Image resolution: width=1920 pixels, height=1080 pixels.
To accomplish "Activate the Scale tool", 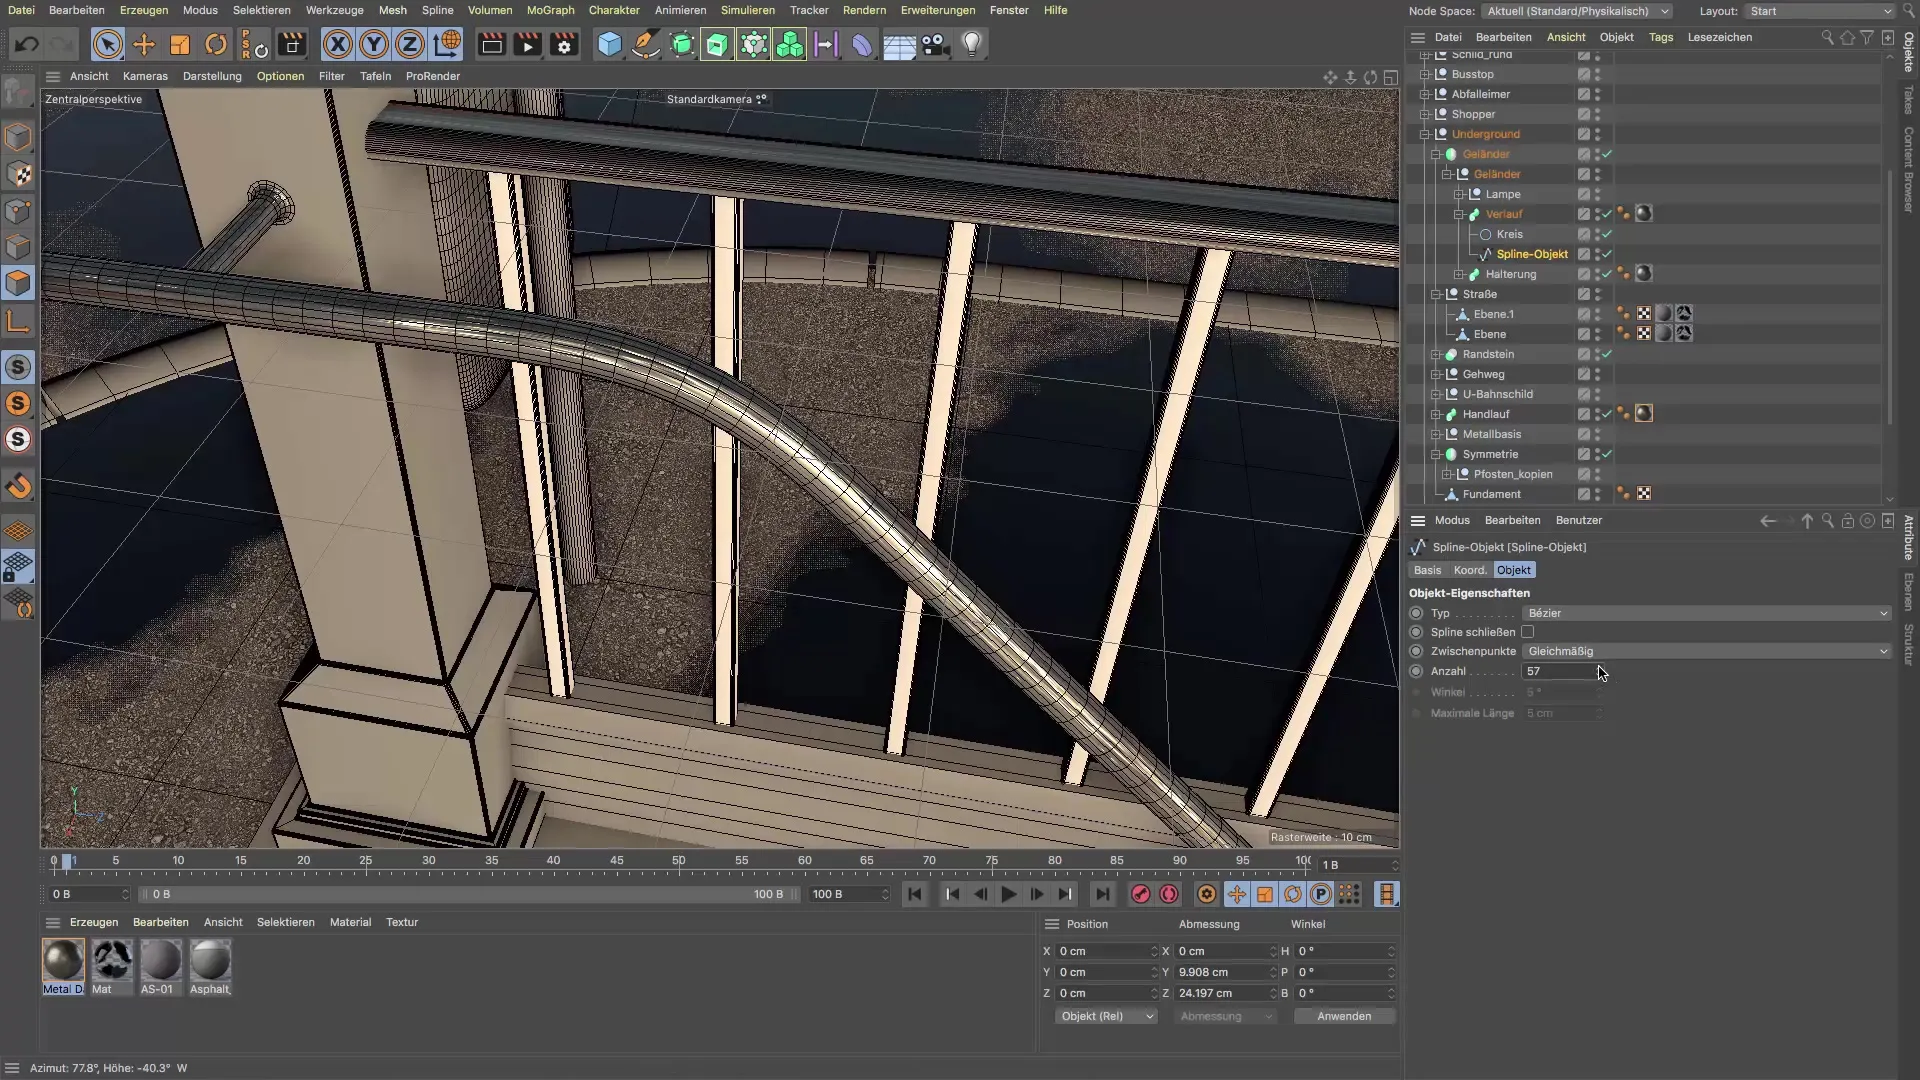I will click(180, 45).
